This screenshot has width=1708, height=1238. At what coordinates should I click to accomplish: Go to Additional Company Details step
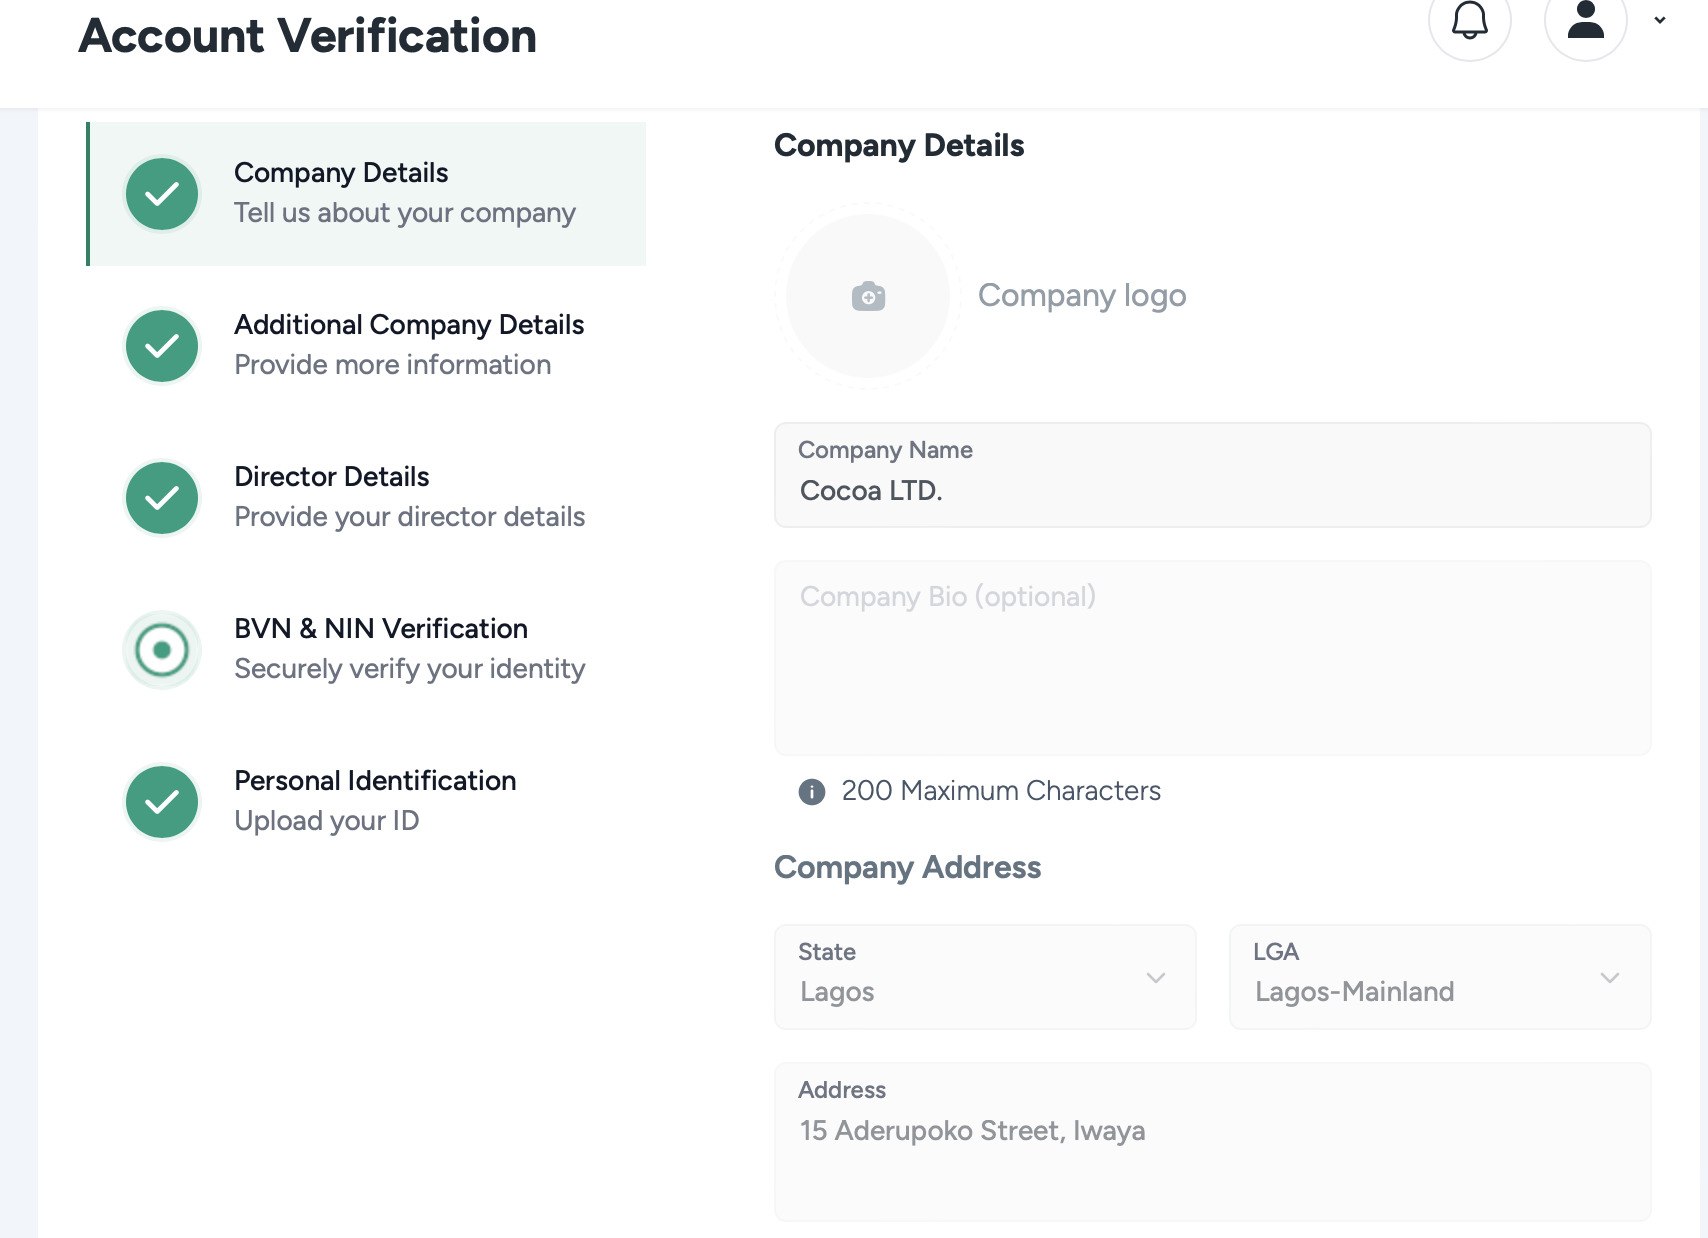(x=408, y=326)
